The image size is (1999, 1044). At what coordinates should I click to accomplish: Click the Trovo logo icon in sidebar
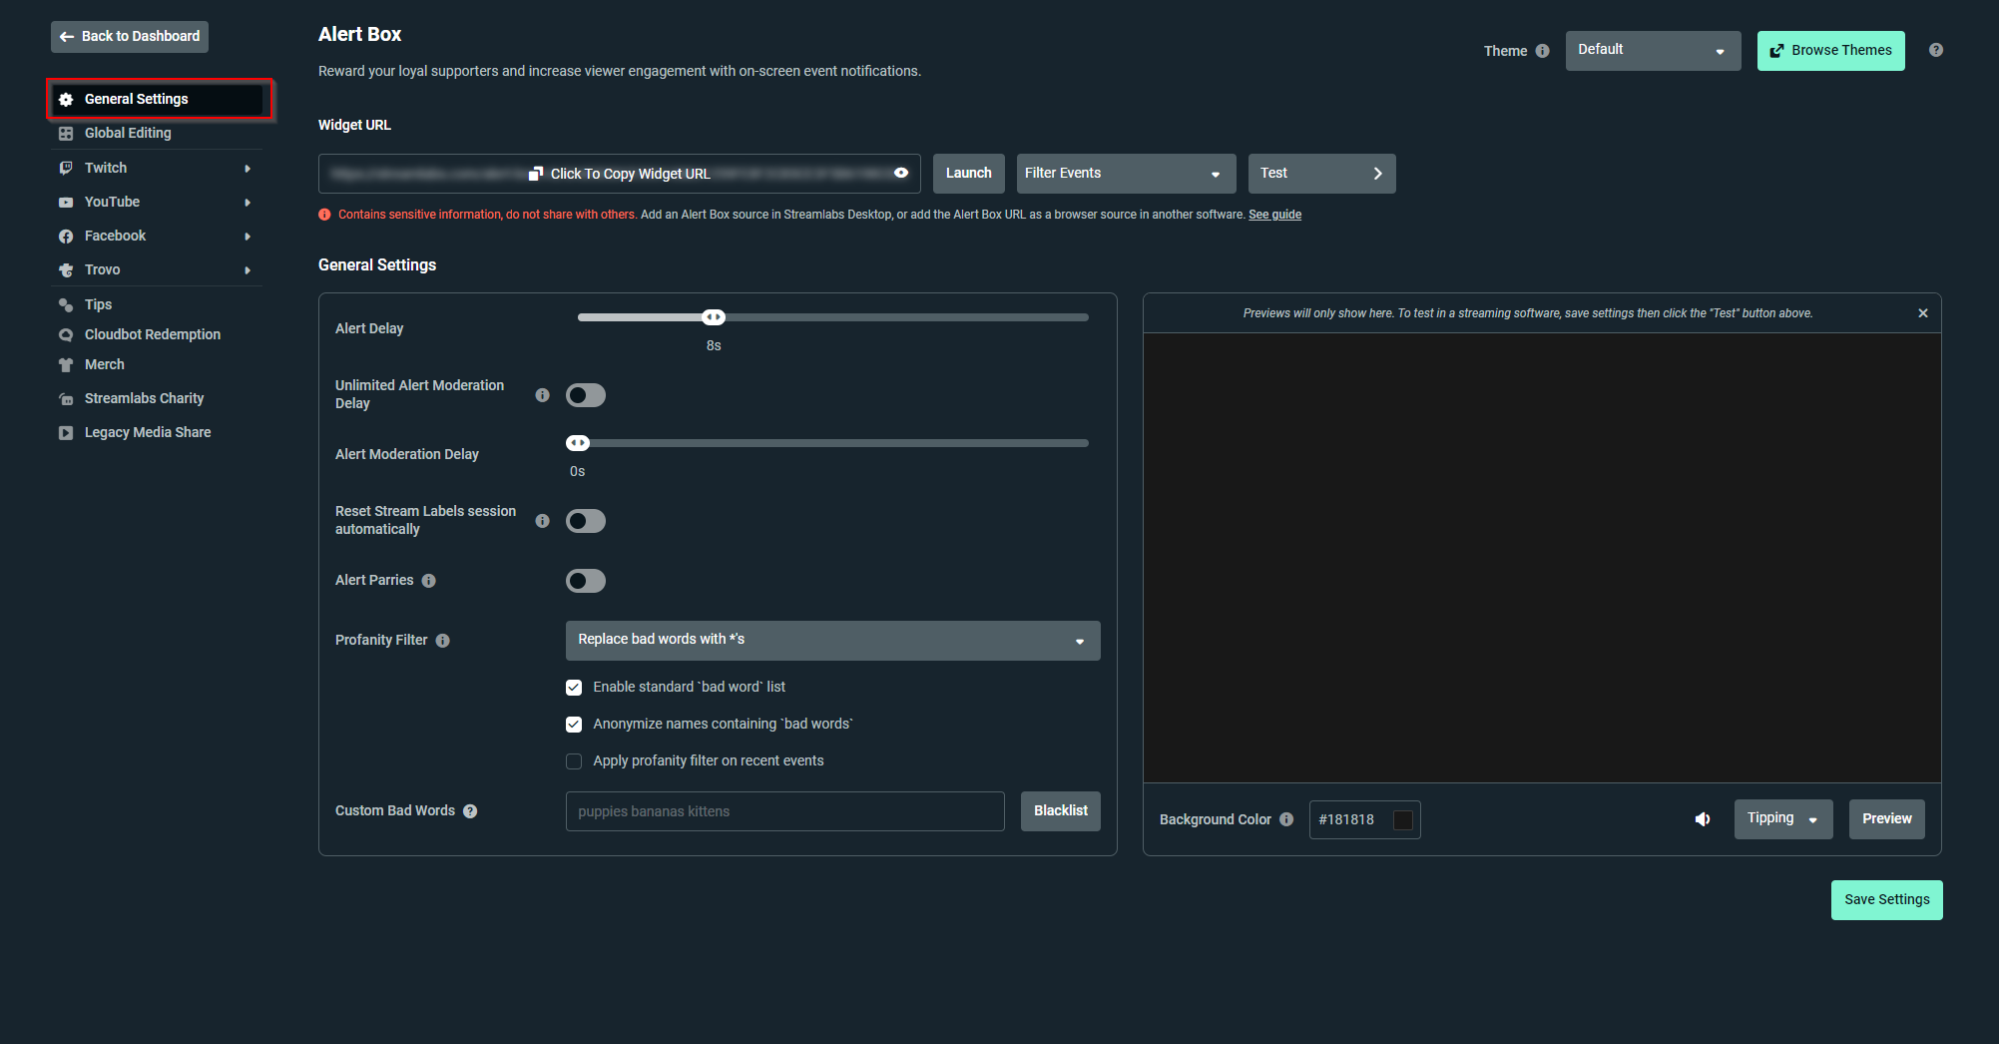coord(66,270)
